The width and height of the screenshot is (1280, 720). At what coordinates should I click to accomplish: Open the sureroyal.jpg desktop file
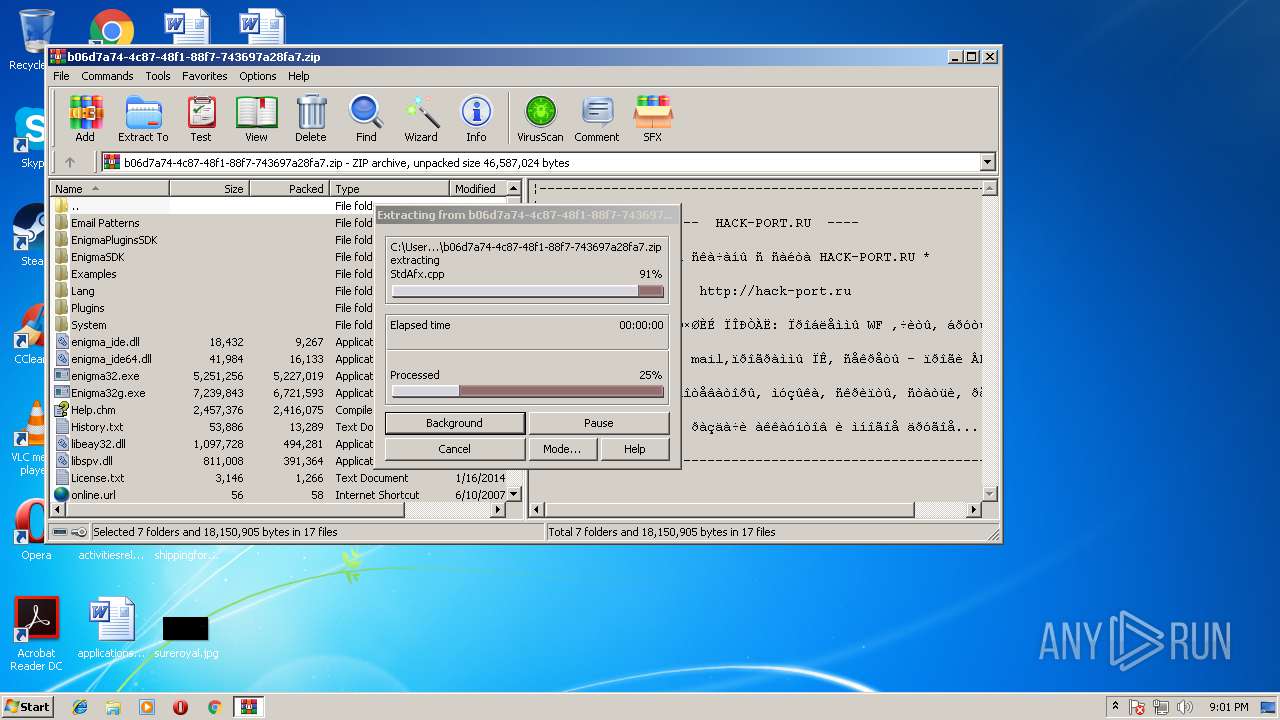186,637
